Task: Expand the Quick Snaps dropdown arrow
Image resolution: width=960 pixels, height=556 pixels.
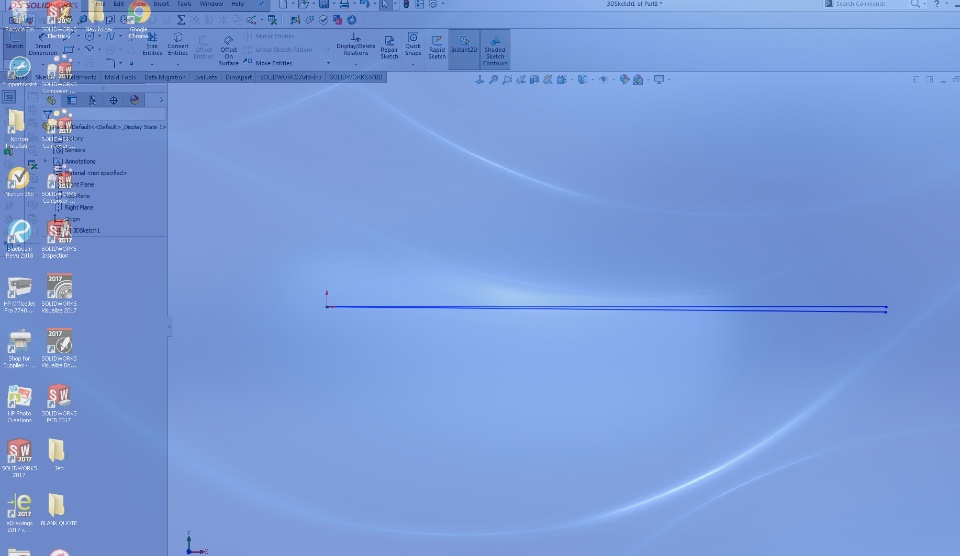Action: [x=413, y=63]
